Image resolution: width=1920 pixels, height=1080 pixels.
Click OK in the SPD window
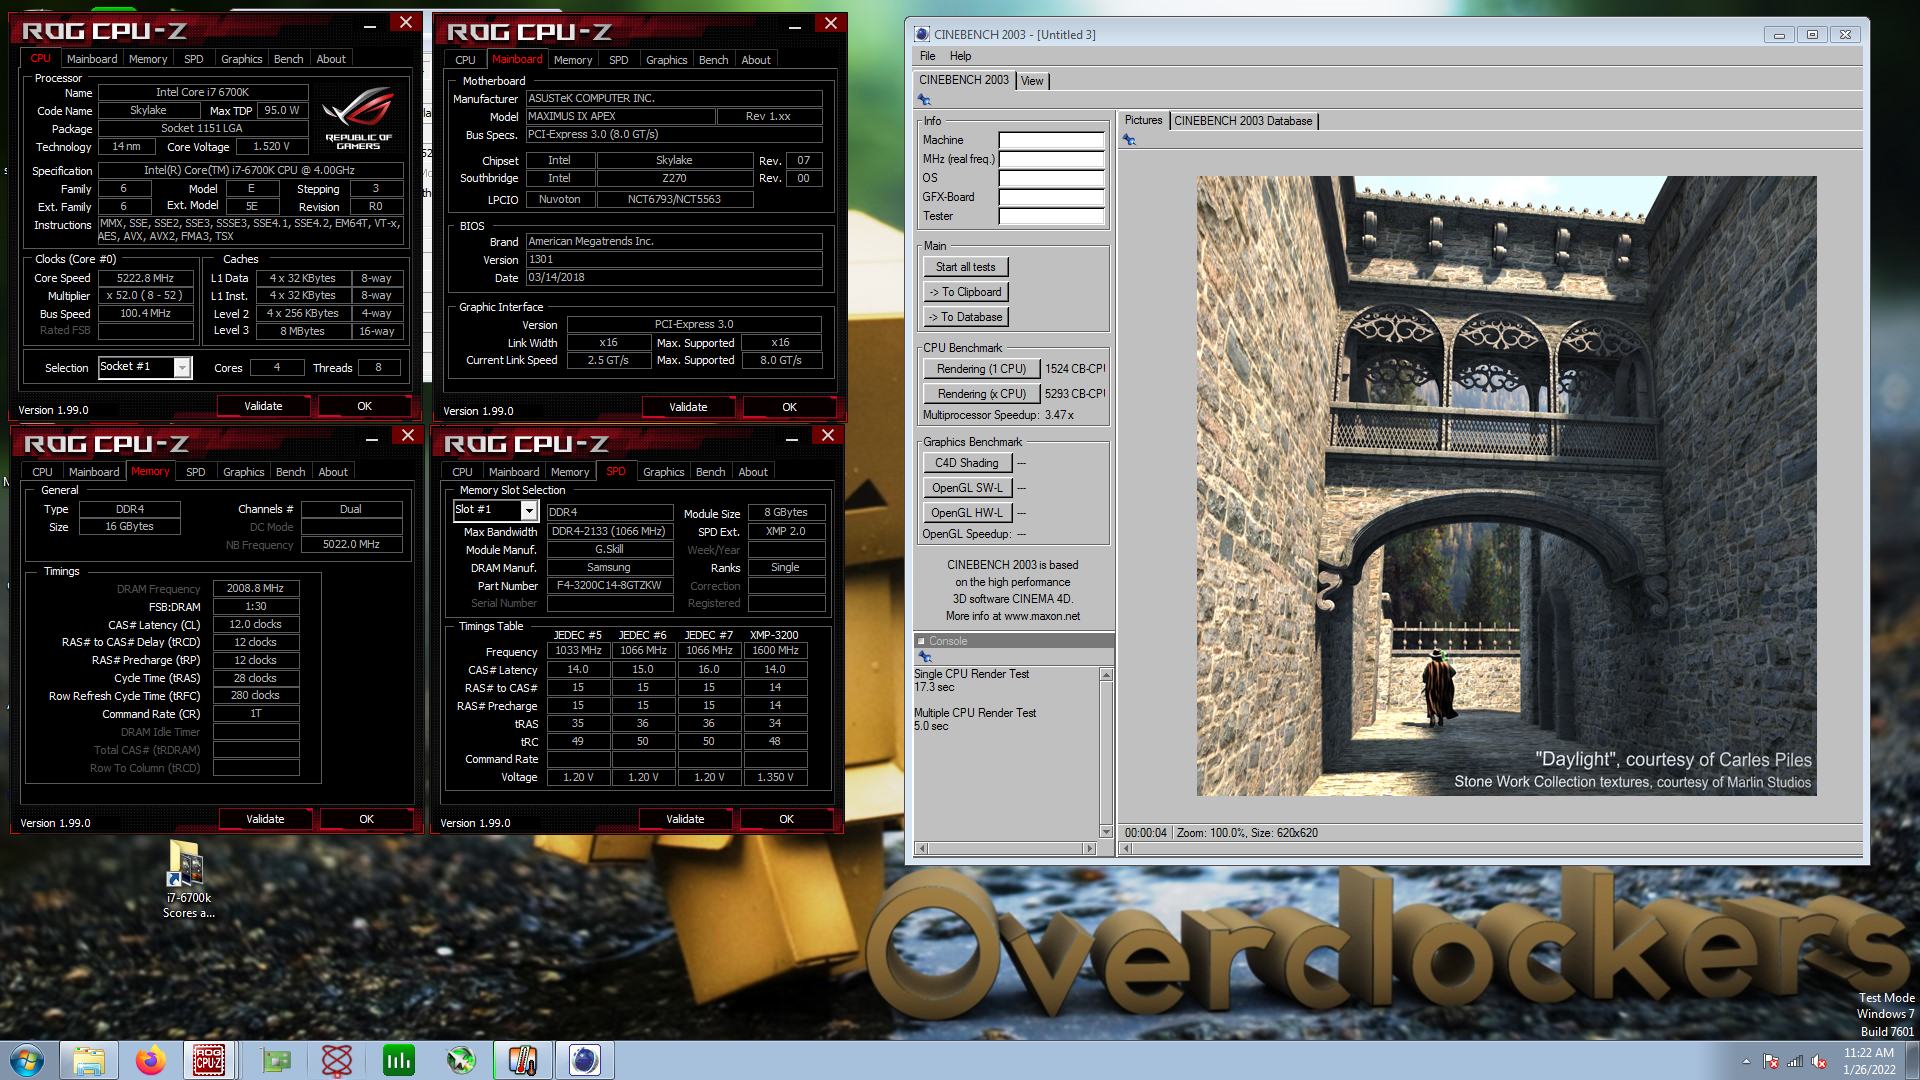point(786,819)
